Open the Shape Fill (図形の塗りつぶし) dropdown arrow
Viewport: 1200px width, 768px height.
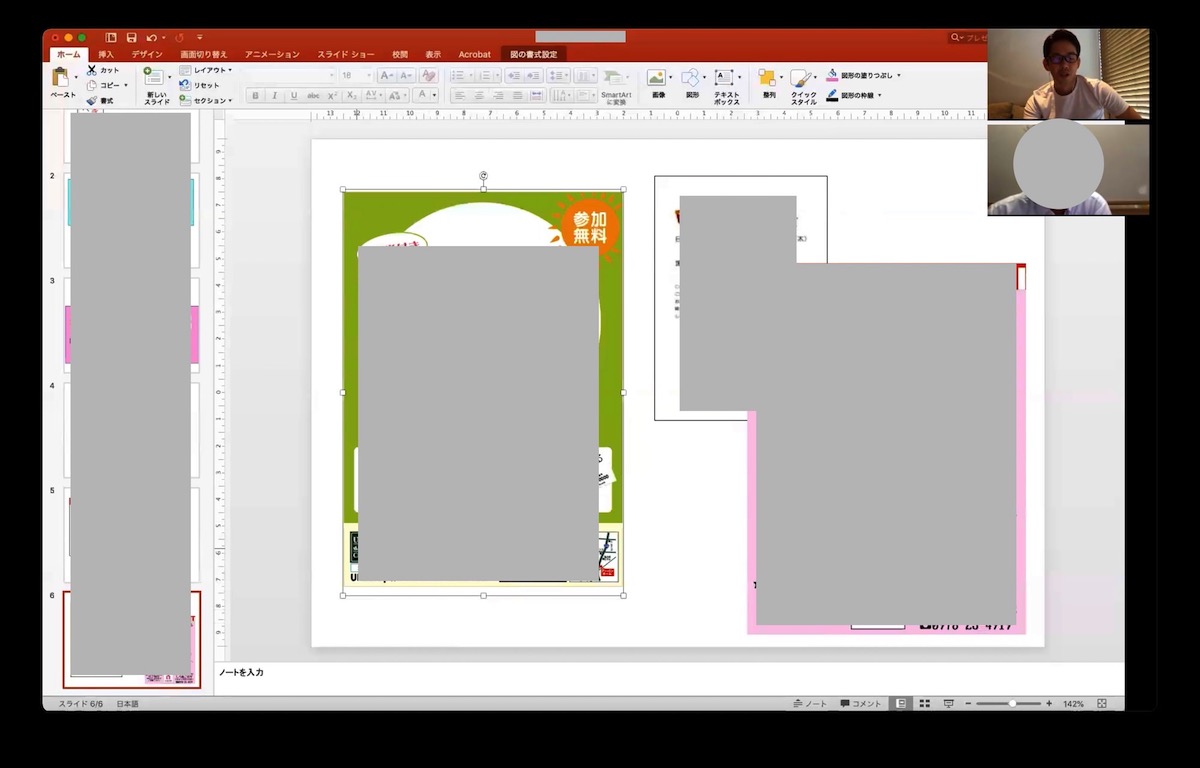(x=898, y=75)
